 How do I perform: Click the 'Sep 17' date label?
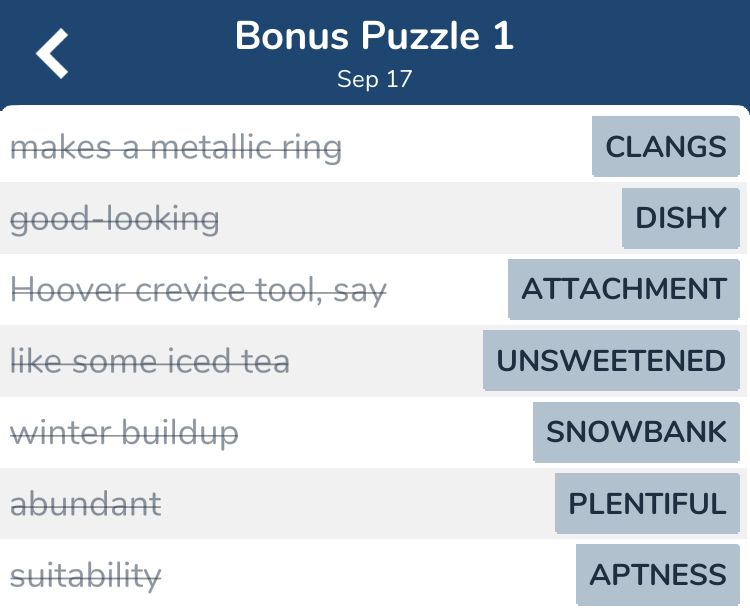click(x=374, y=79)
